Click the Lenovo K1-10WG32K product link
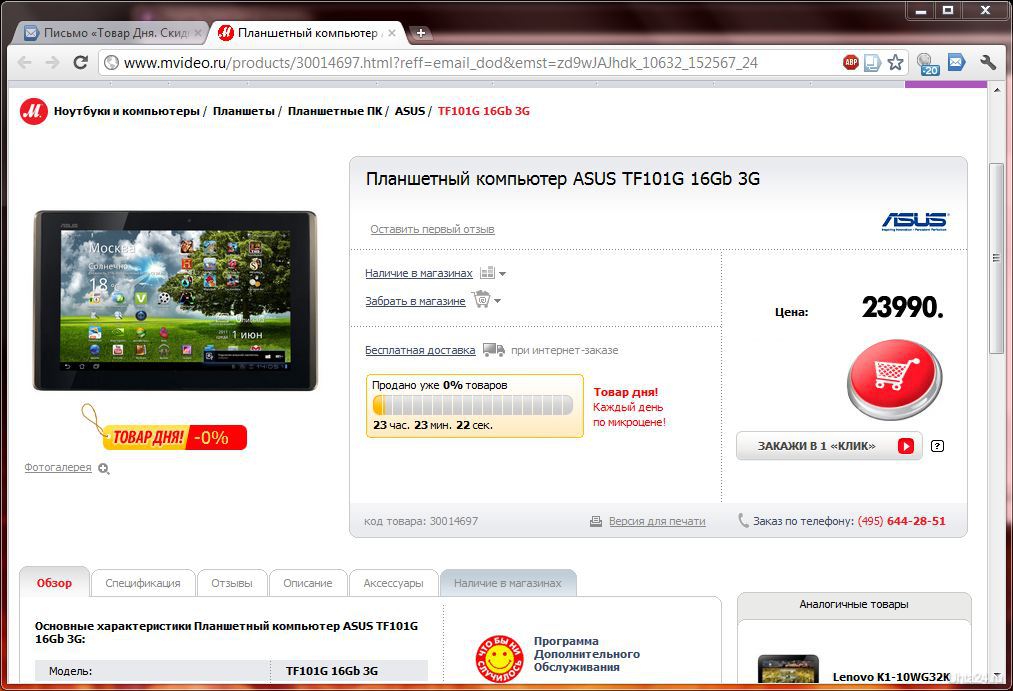 (891, 677)
